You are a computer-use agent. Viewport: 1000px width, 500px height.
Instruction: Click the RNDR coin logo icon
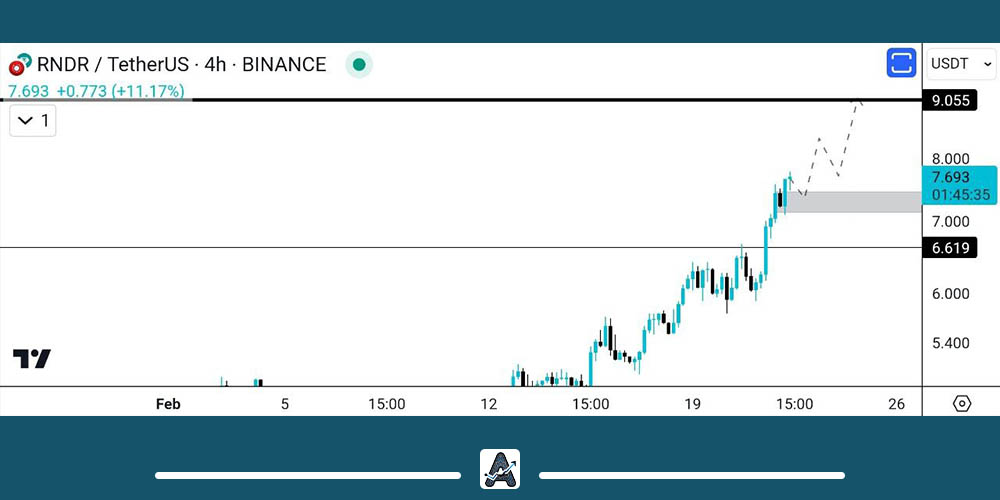(17, 65)
